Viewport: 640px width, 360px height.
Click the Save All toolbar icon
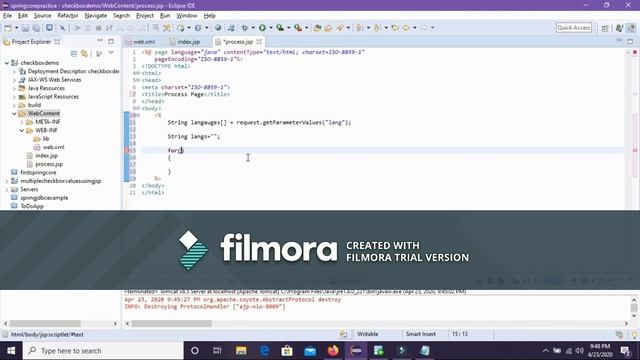(x=36, y=28)
